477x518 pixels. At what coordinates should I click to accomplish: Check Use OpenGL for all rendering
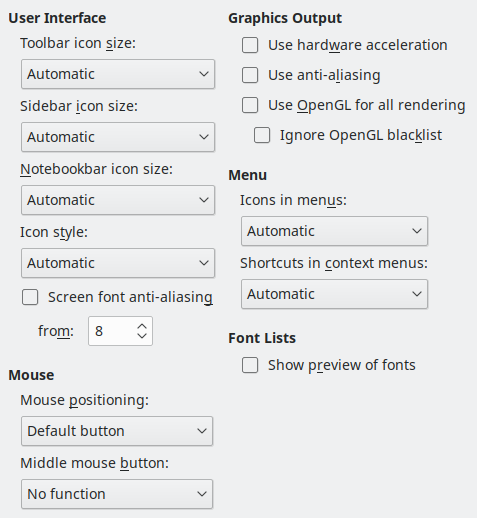tap(250, 105)
